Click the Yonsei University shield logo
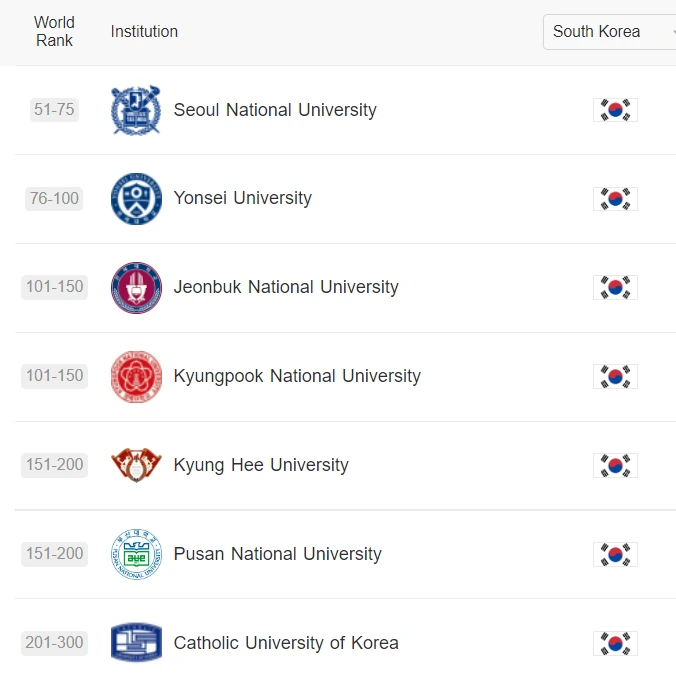Screen dimensions: 676x686 coord(136,199)
